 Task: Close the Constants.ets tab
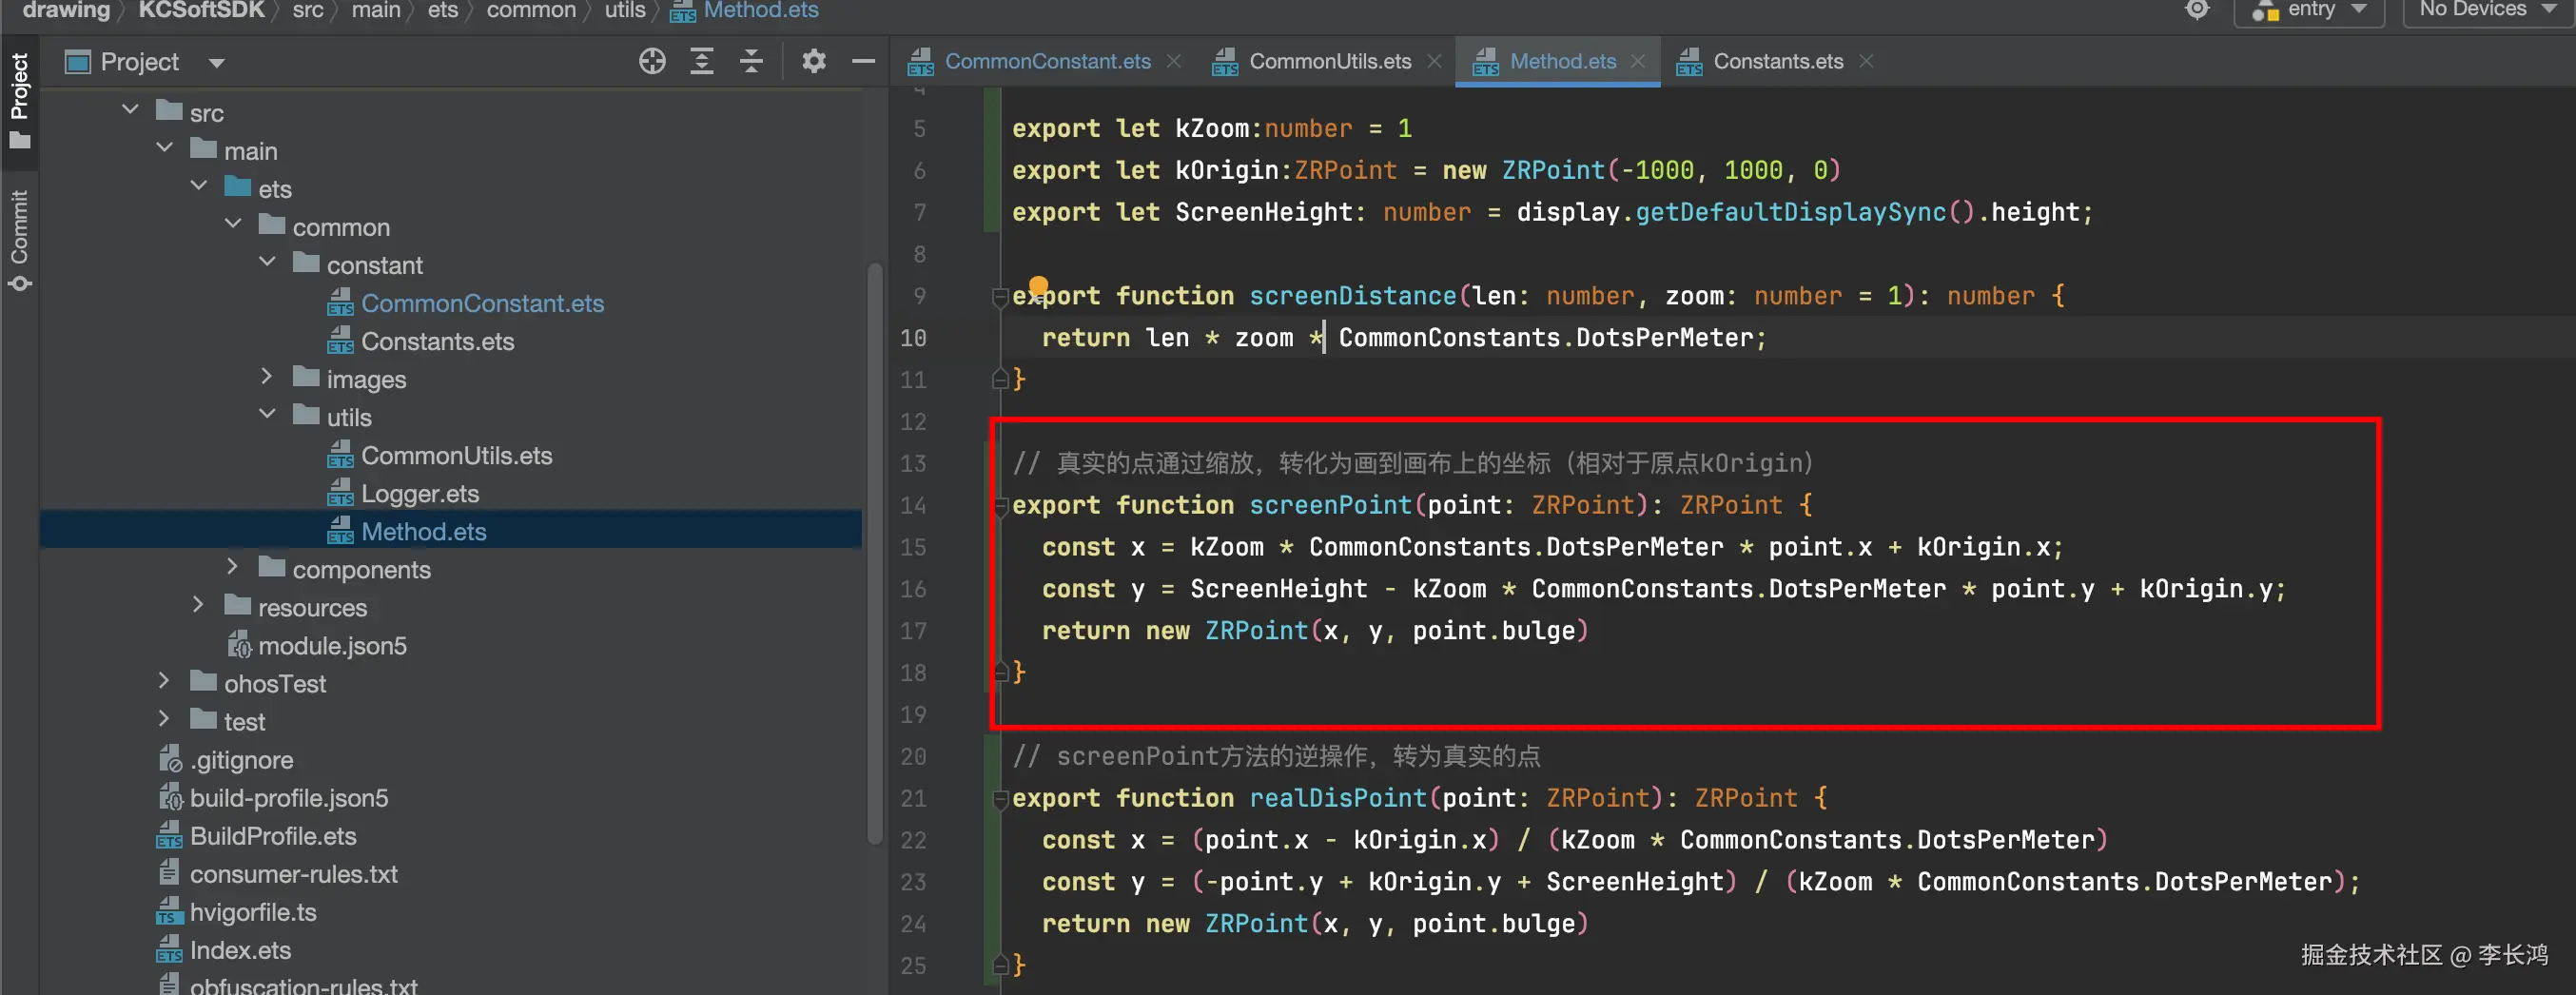coord(1866,61)
